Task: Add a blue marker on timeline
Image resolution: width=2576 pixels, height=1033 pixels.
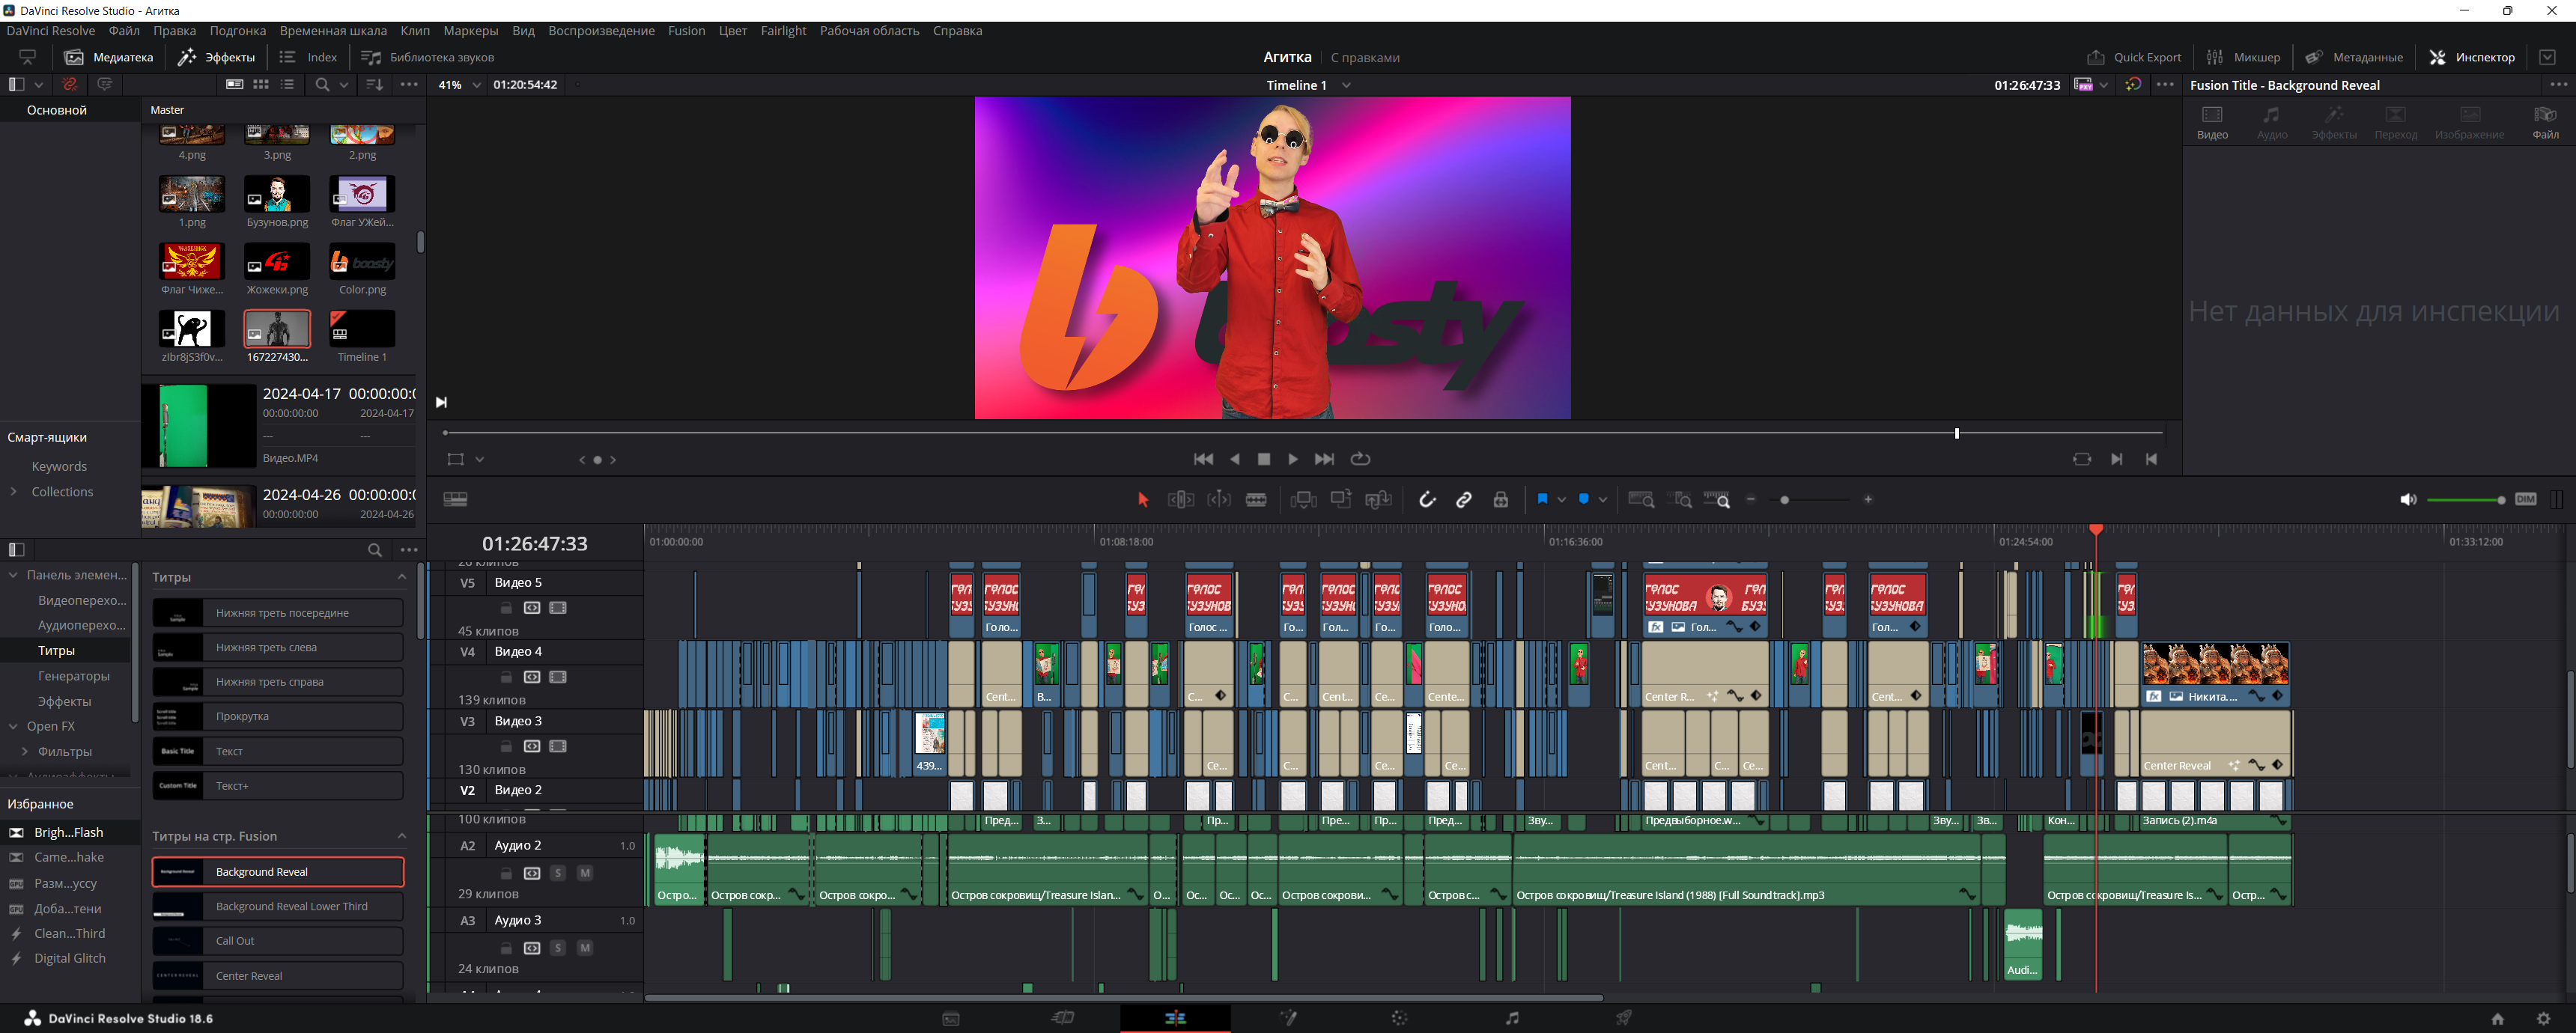Action: coord(1584,499)
